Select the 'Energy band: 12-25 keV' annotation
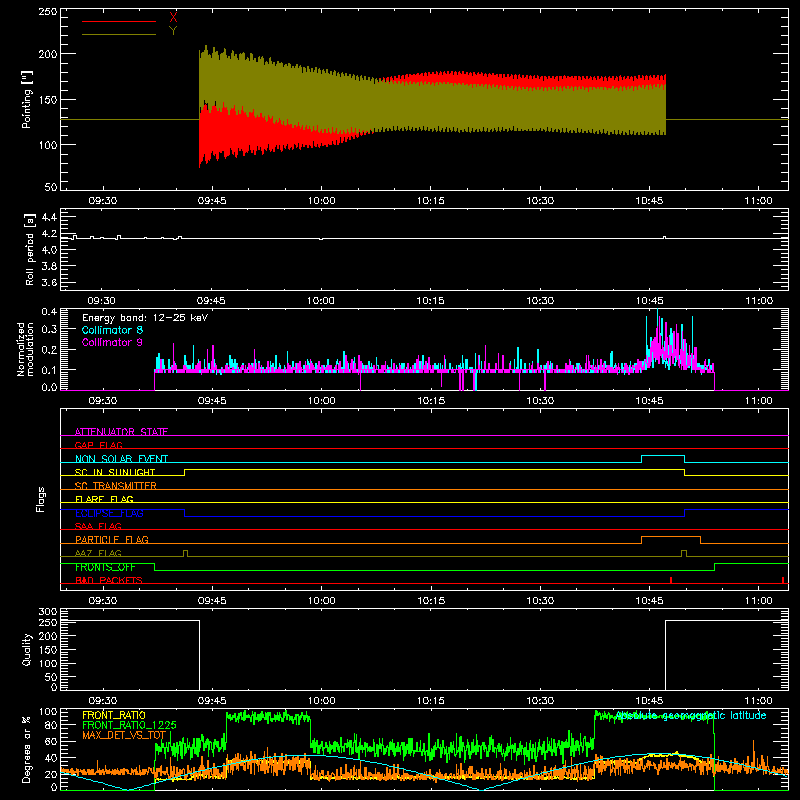The image size is (800, 800). tap(145, 318)
